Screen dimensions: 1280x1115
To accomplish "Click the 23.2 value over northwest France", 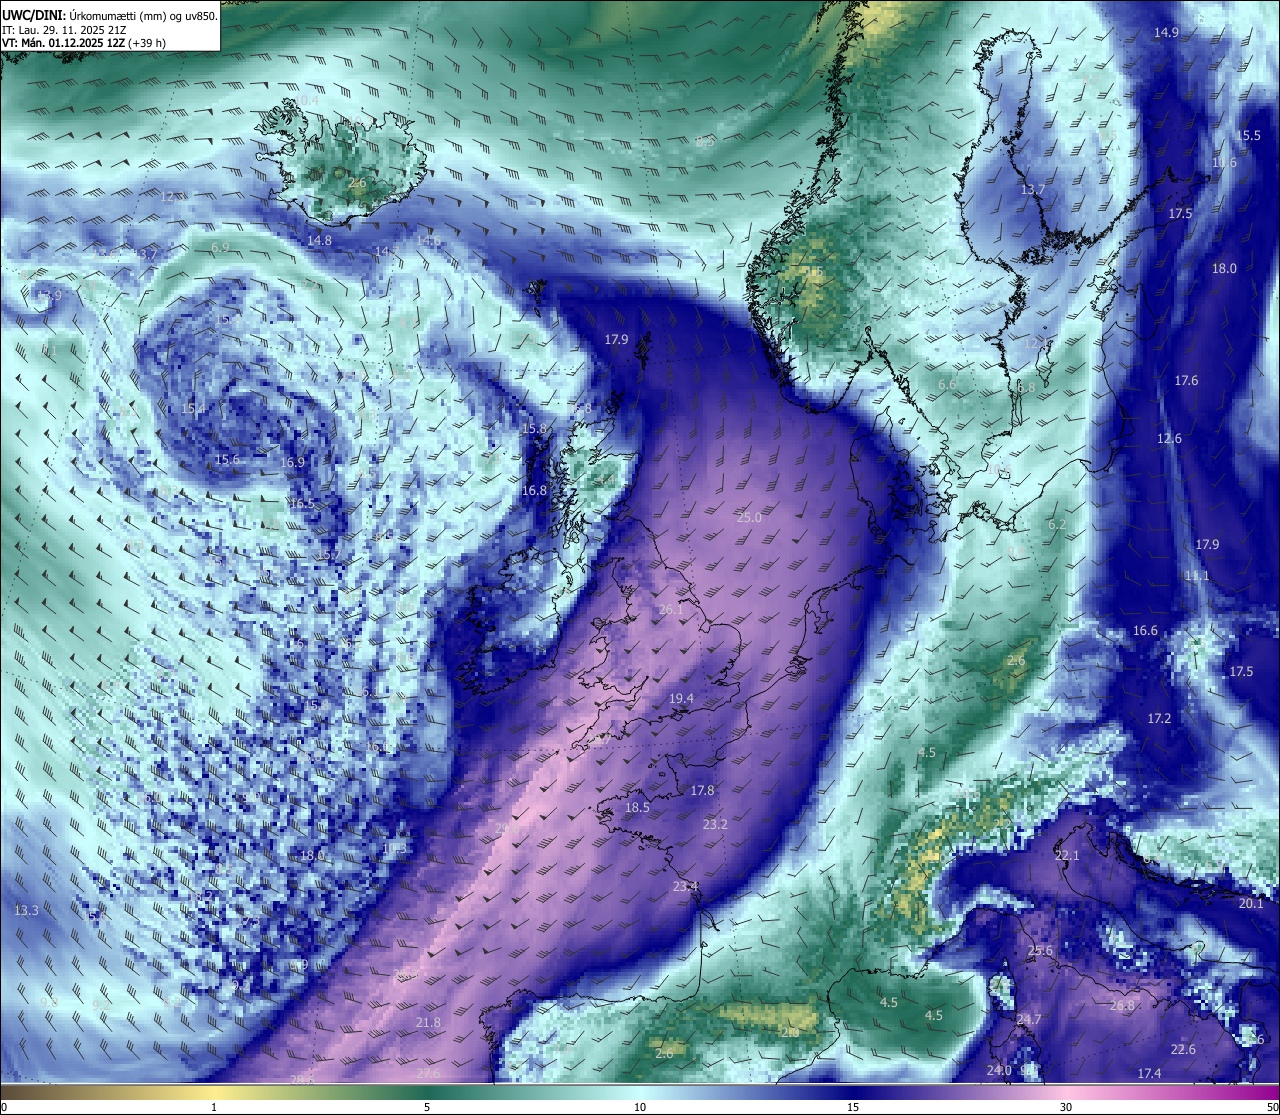I will click(x=715, y=824).
